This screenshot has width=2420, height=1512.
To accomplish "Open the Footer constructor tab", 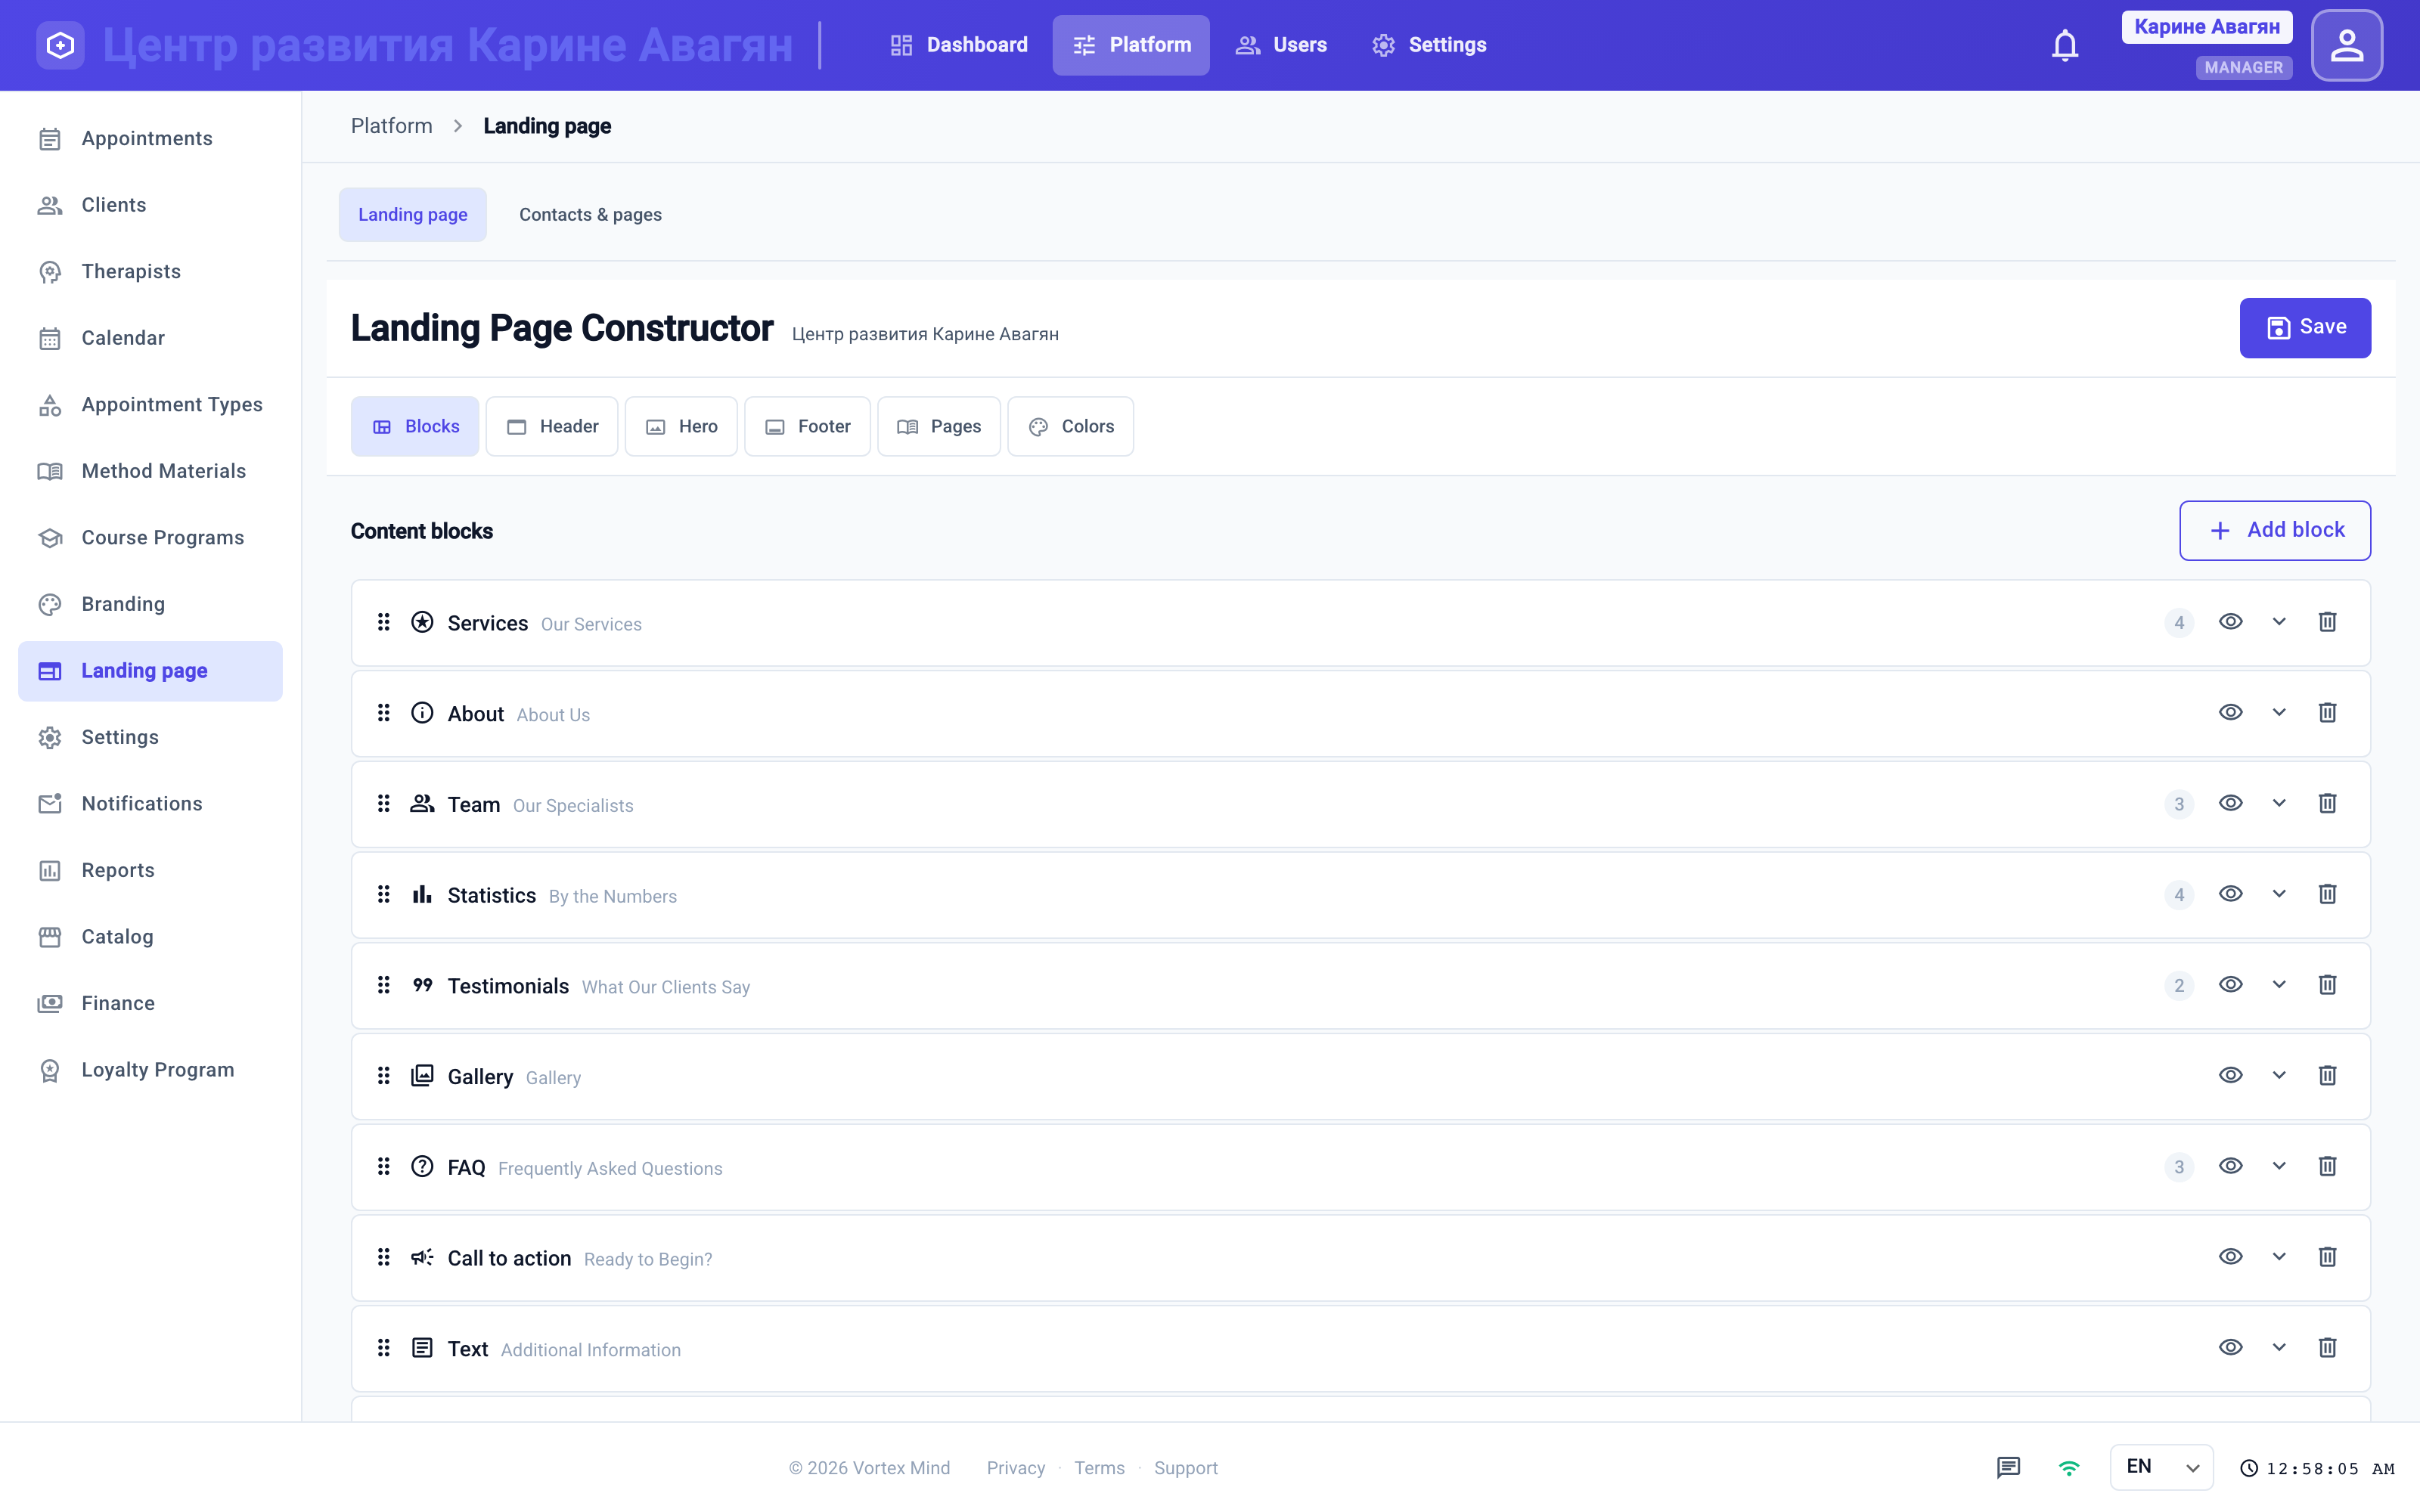I will pyautogui.click(x=807, y=427).
